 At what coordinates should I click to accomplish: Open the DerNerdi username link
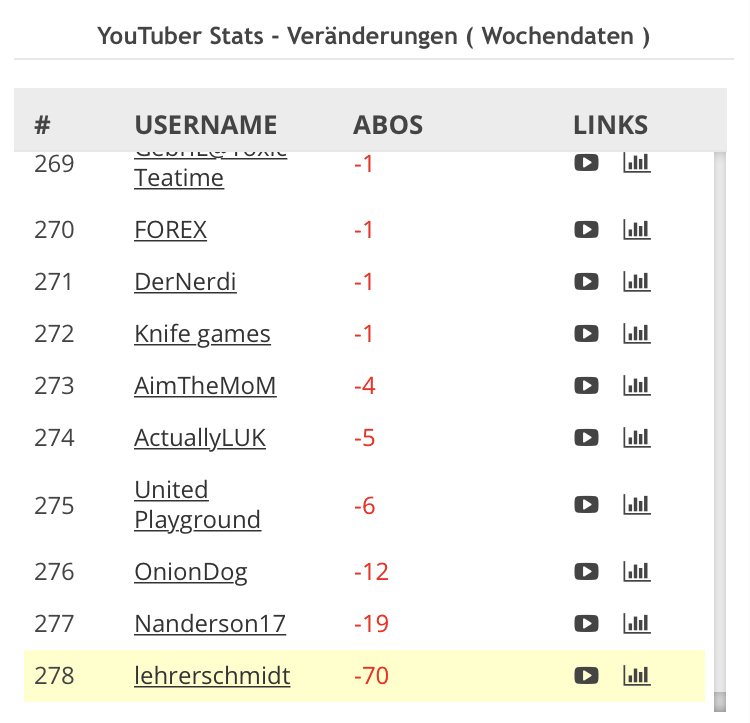point(185,282)
